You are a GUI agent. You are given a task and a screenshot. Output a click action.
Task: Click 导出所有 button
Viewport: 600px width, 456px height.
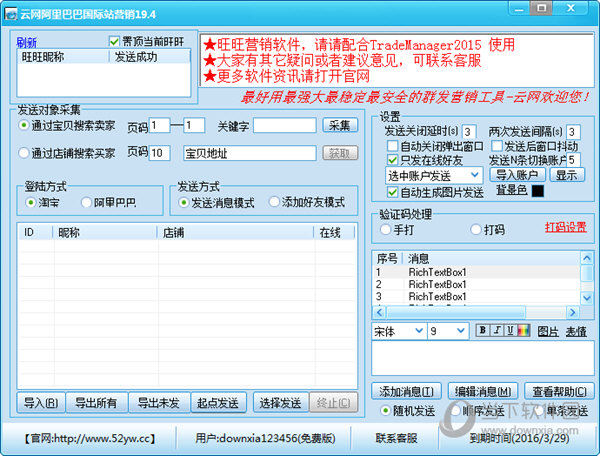(x=96, y=402)
